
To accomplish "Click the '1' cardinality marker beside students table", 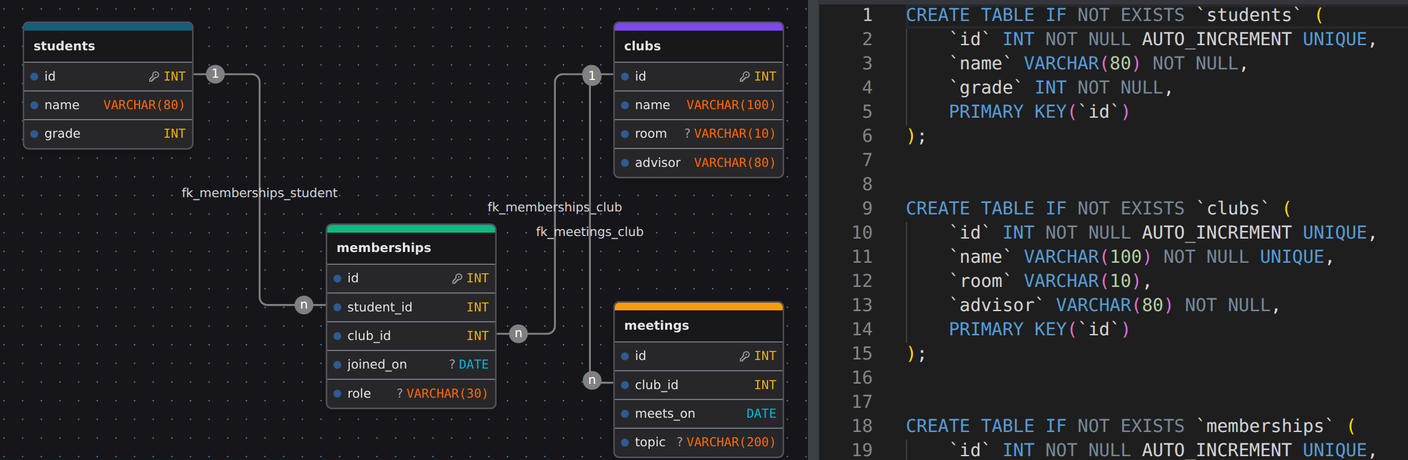I will (x=214, y=74).
